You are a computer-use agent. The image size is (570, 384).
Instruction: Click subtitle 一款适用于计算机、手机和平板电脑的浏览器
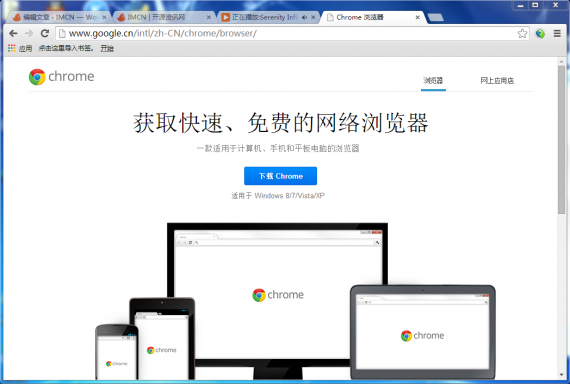pos(278,148)
